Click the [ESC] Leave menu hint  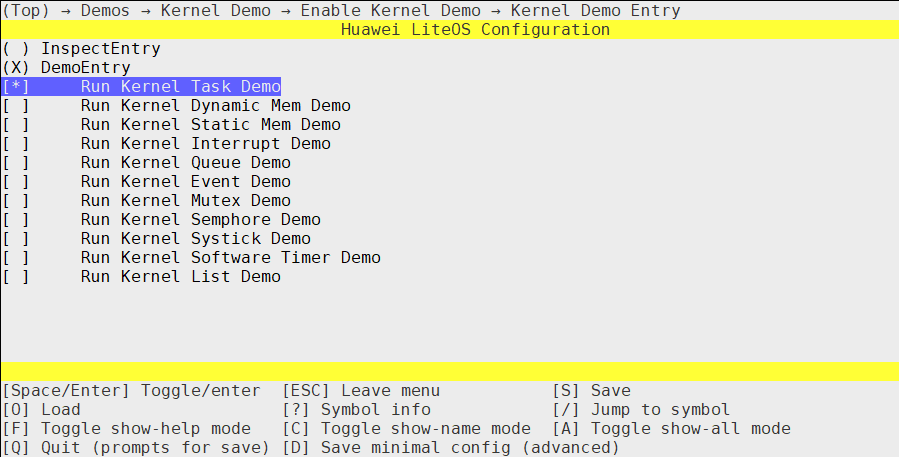point(361,390)
